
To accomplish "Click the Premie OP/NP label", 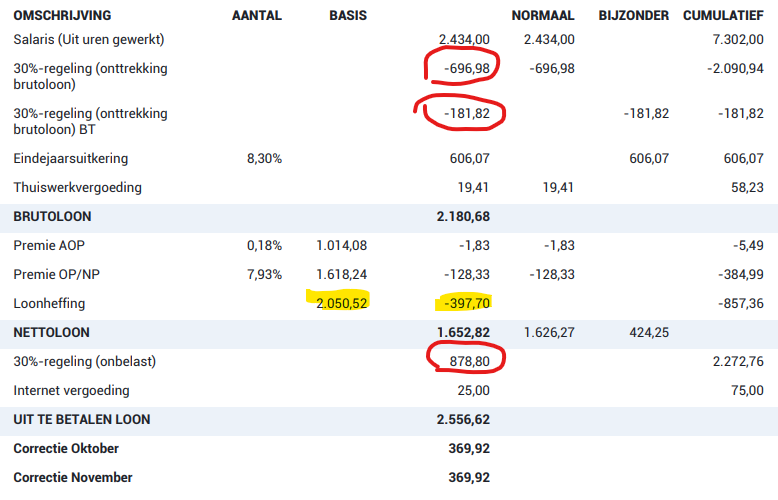I will tap(57, 275).
